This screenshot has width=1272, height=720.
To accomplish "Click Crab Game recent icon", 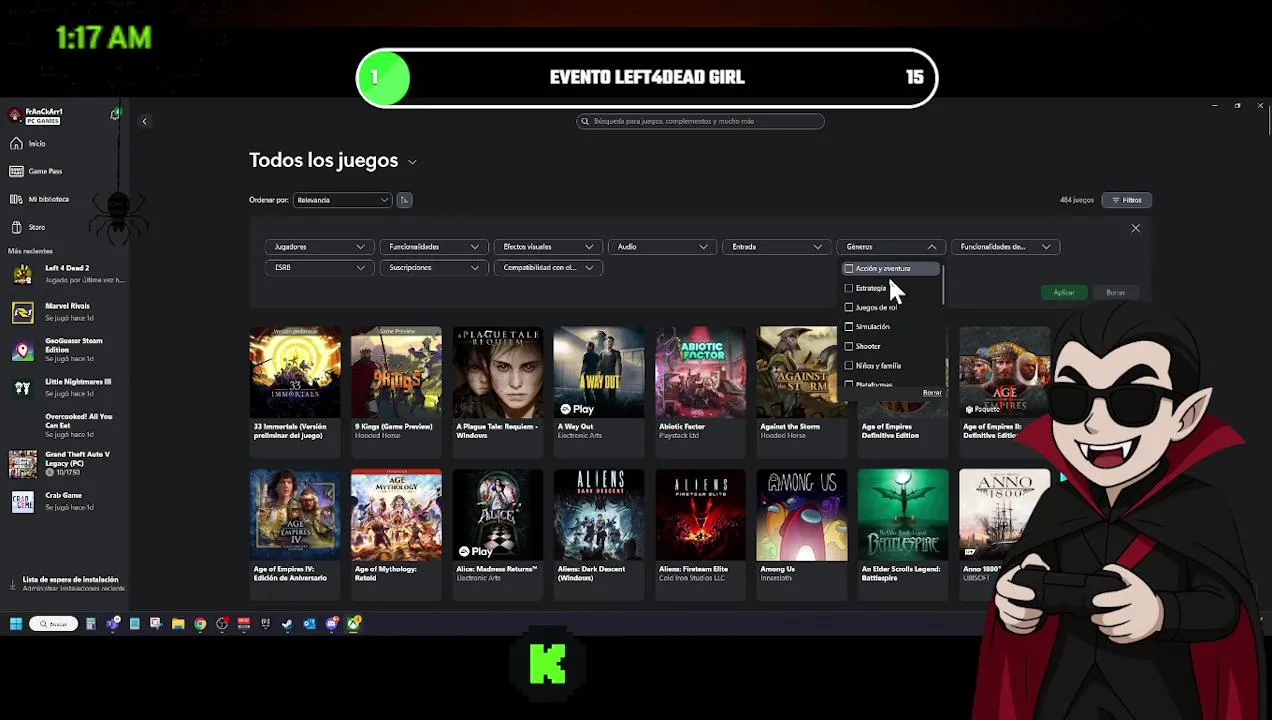I will [22, 501].
